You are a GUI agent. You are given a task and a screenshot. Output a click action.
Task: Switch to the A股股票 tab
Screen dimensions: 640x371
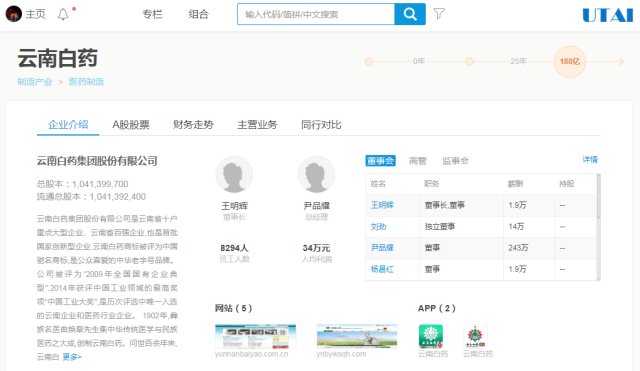[131, 124]
